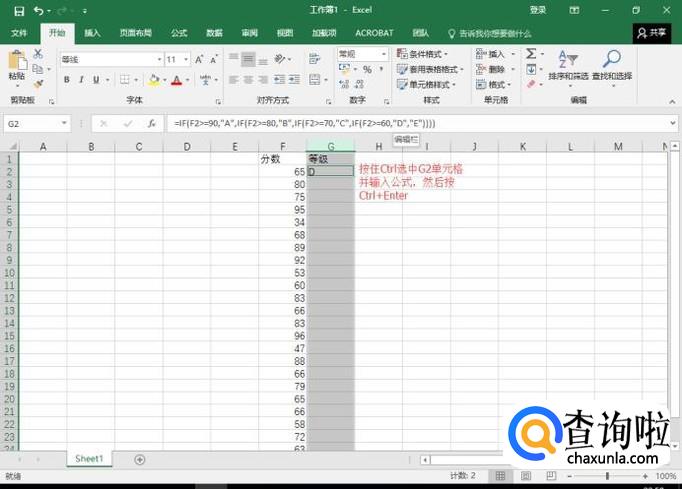Click the zoom slider handle
682x489 pixels.
[607, 476]
